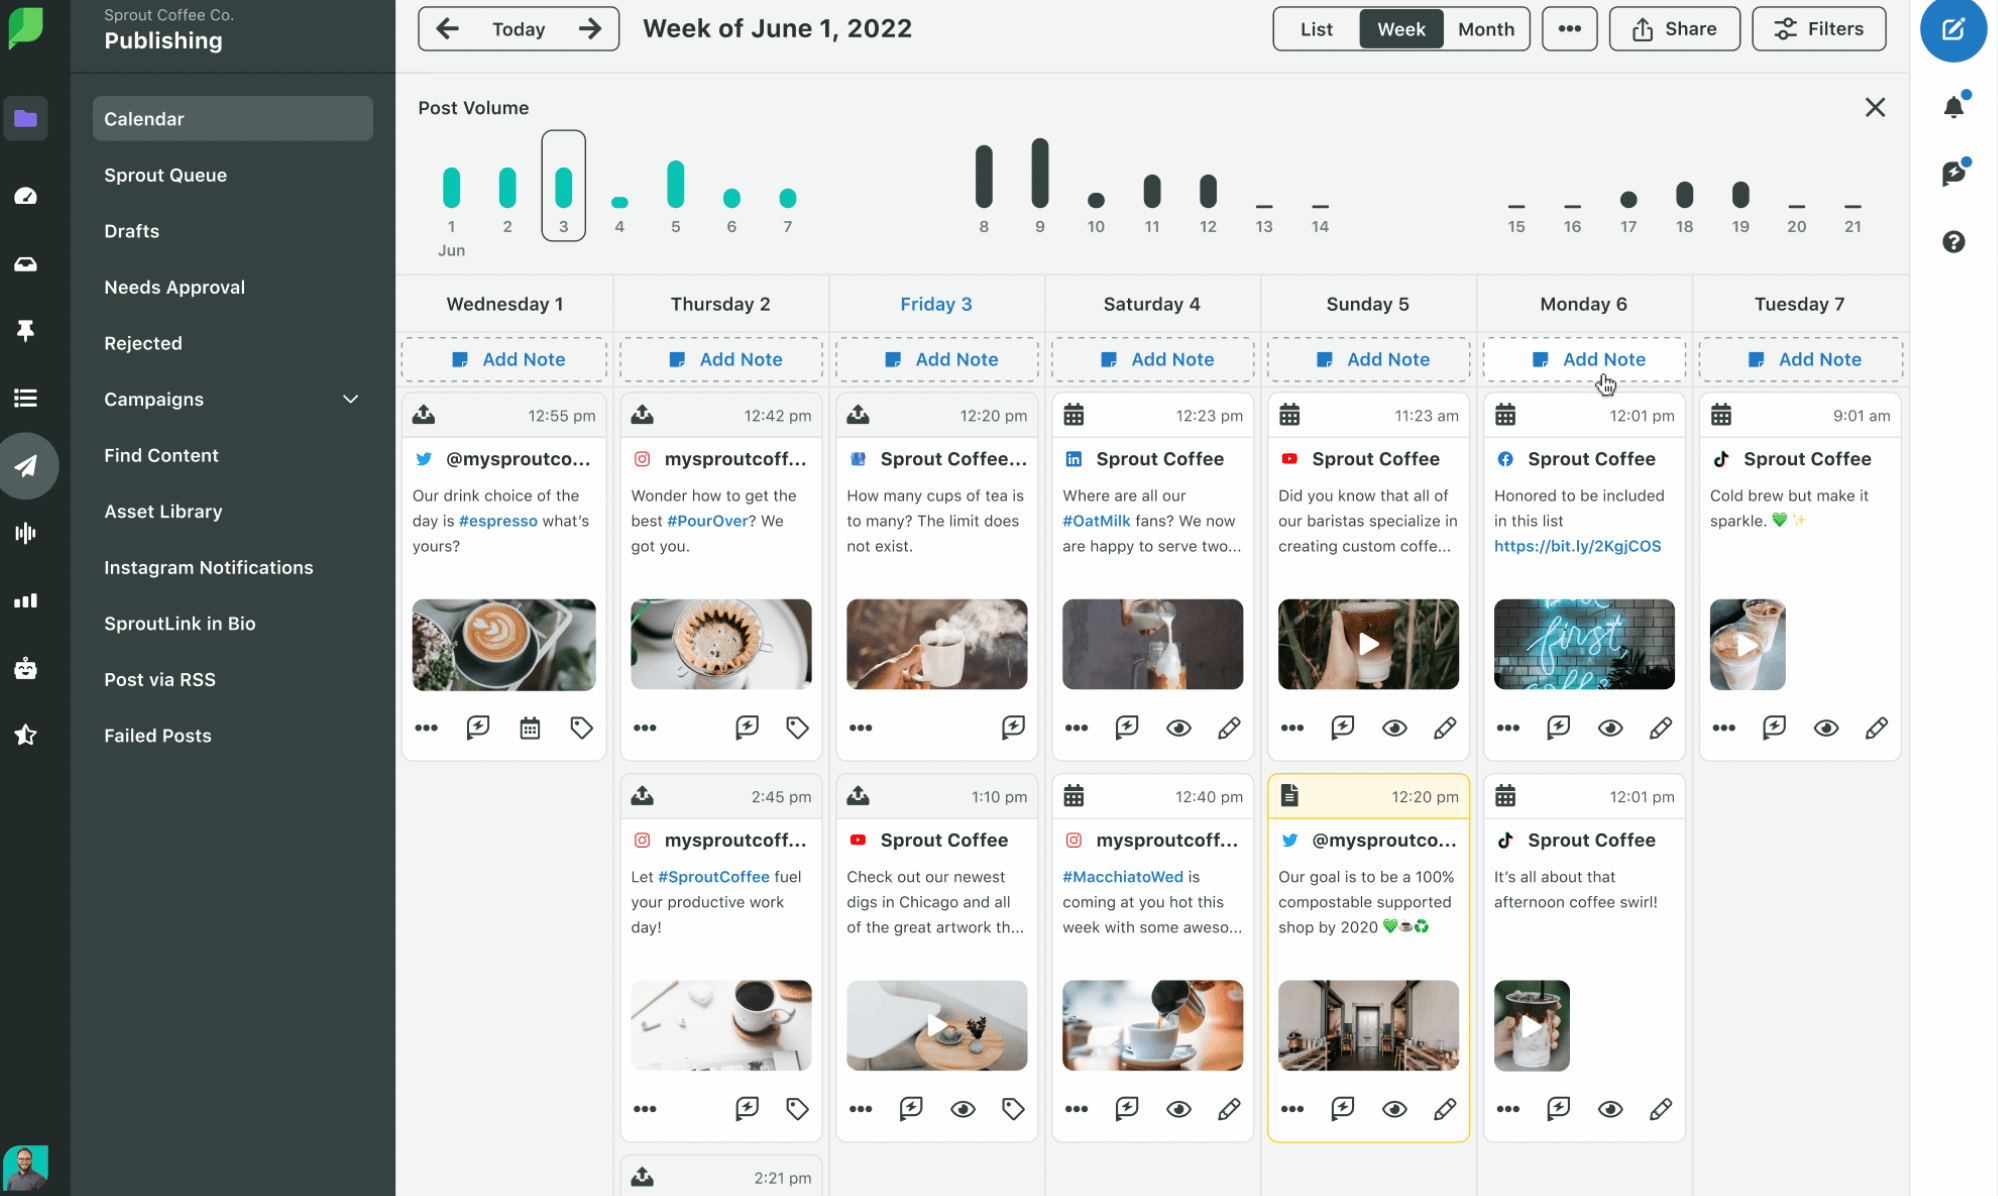Click calendar reschedule icon on espresso post
Image resolution: width=1998 pixels, height=1196 pixels.
coord(530,728)
